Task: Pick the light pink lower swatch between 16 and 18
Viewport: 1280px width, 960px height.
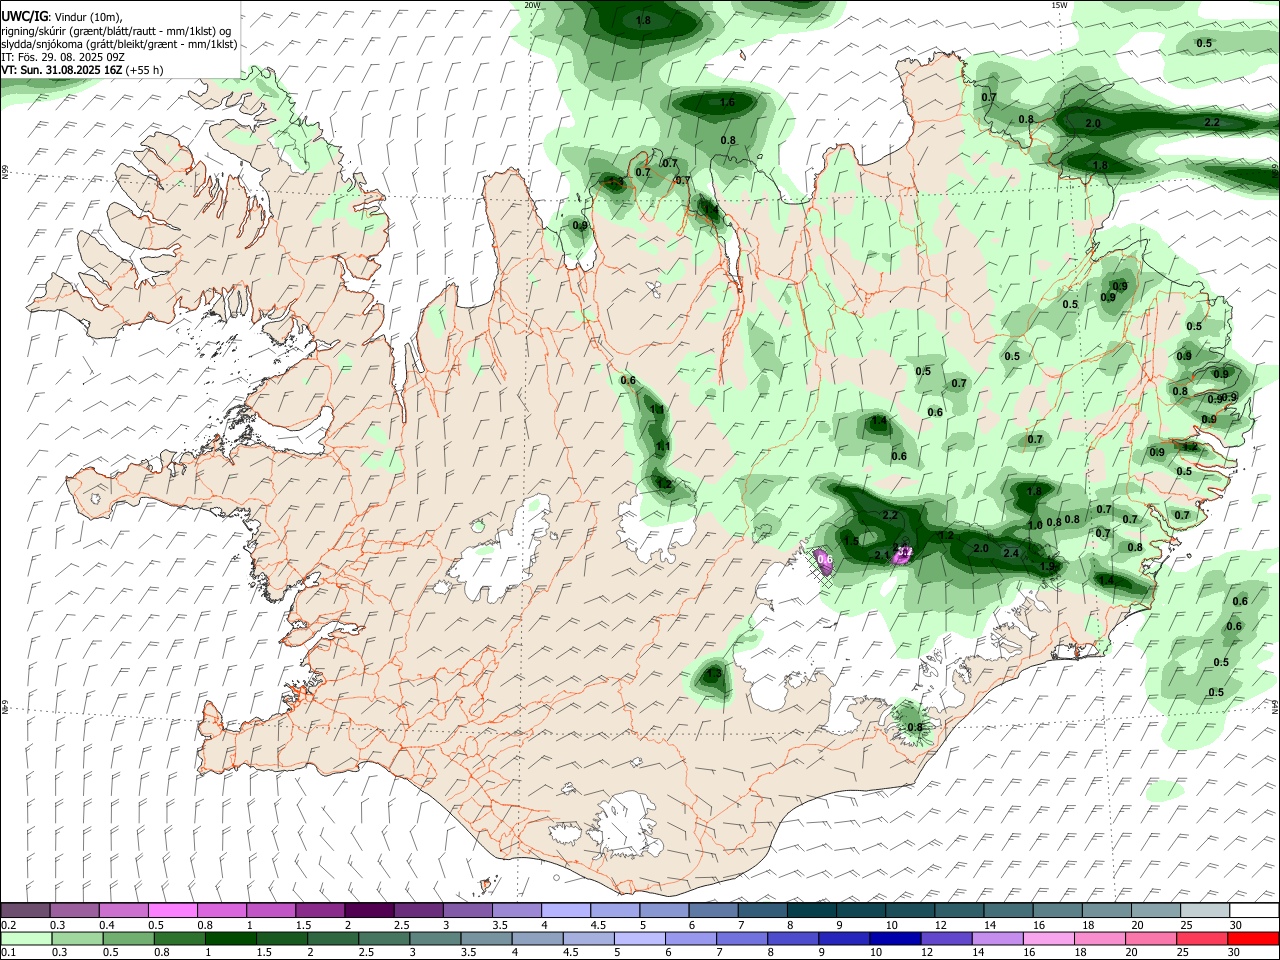Action: [x=1048, y=938]
